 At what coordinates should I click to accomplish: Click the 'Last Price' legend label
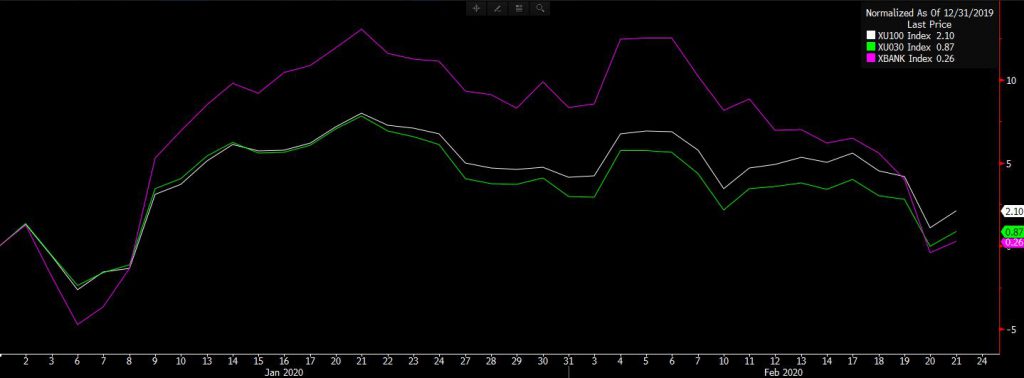930,24
